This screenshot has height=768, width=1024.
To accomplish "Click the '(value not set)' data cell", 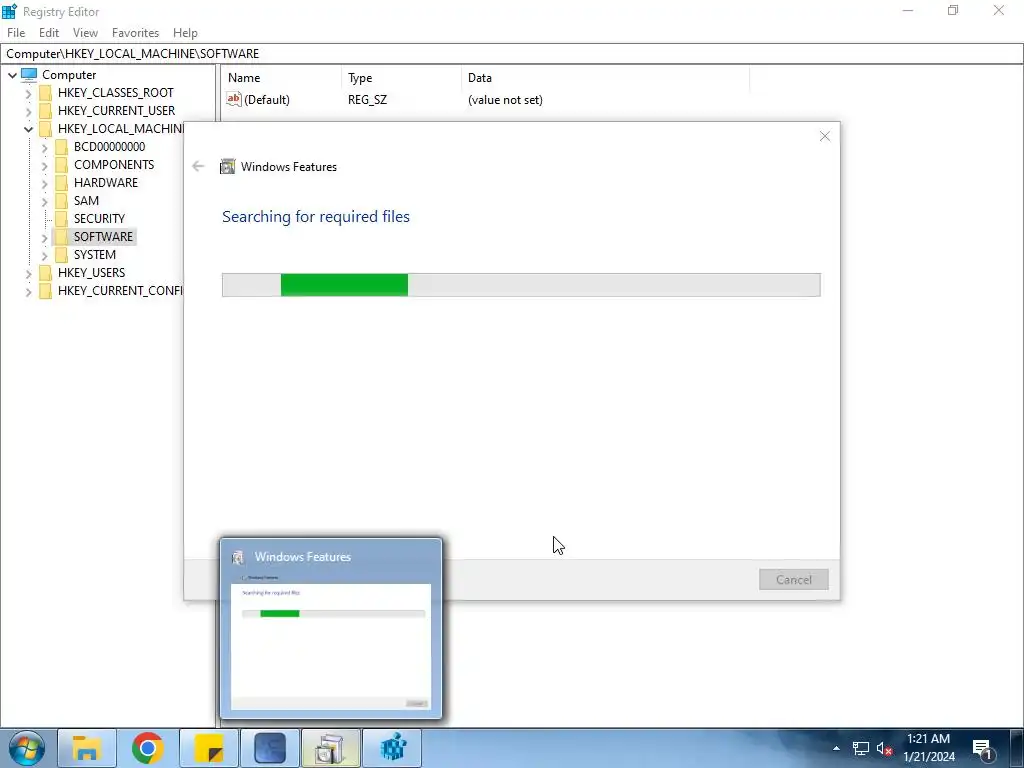I will point(505,100).
